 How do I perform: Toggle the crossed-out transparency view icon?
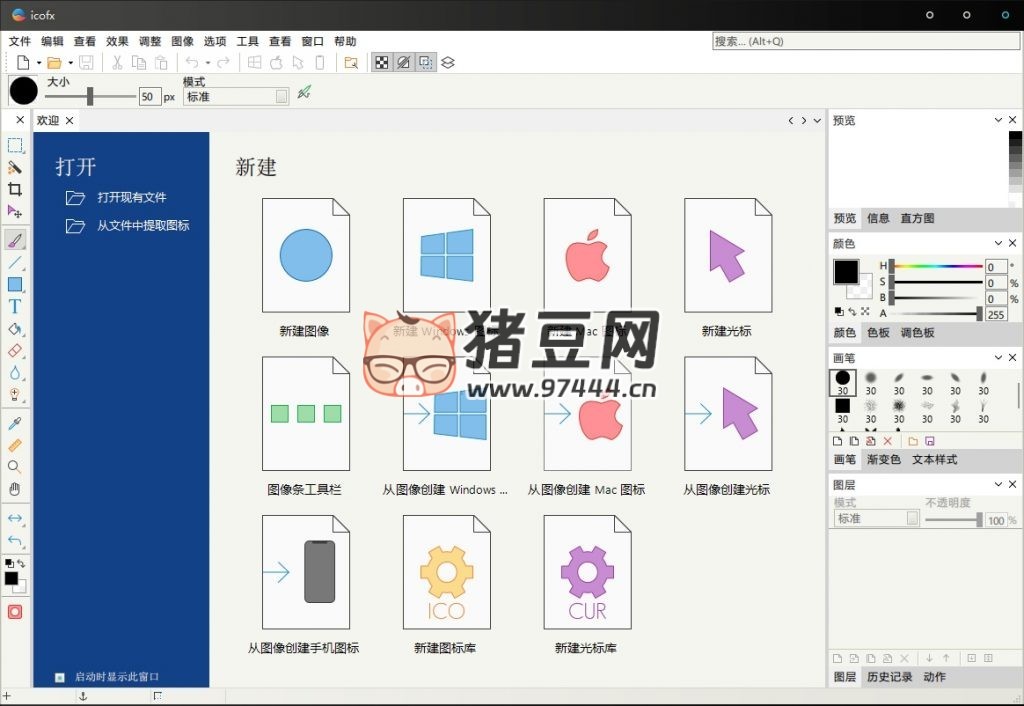[x=403, y=62]
